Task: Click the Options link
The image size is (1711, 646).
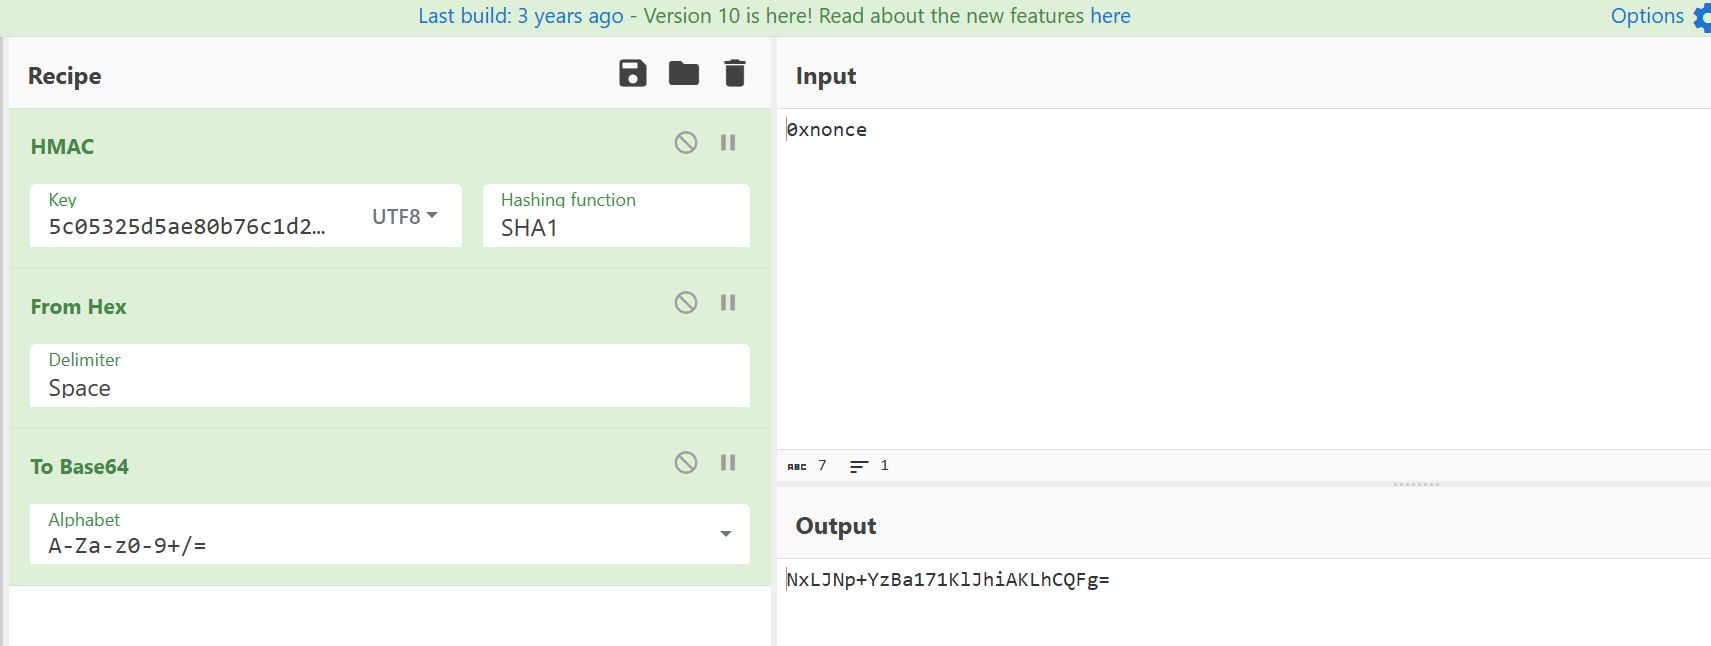Action: [1647, 16]
